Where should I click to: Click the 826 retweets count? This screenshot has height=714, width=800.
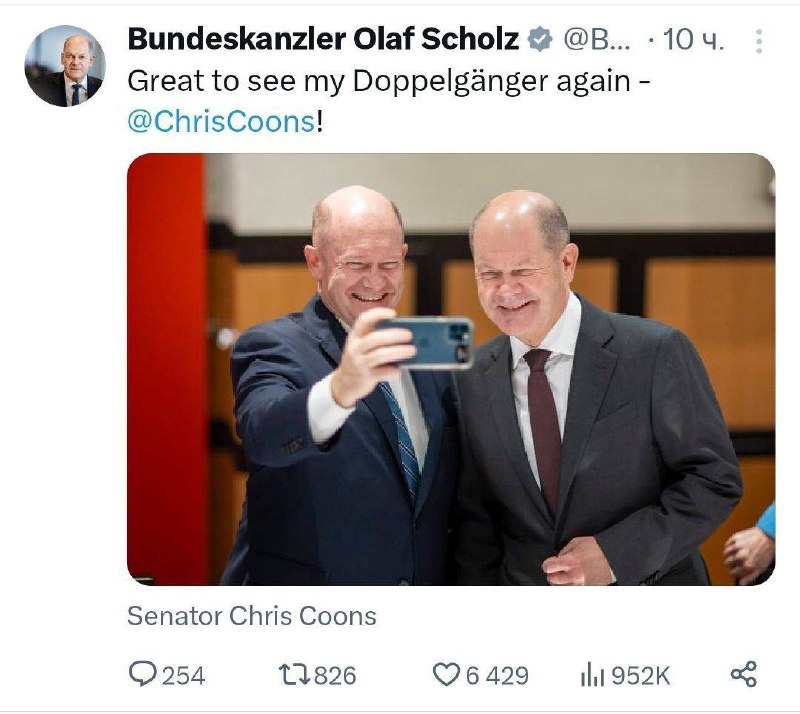point(335,676)
